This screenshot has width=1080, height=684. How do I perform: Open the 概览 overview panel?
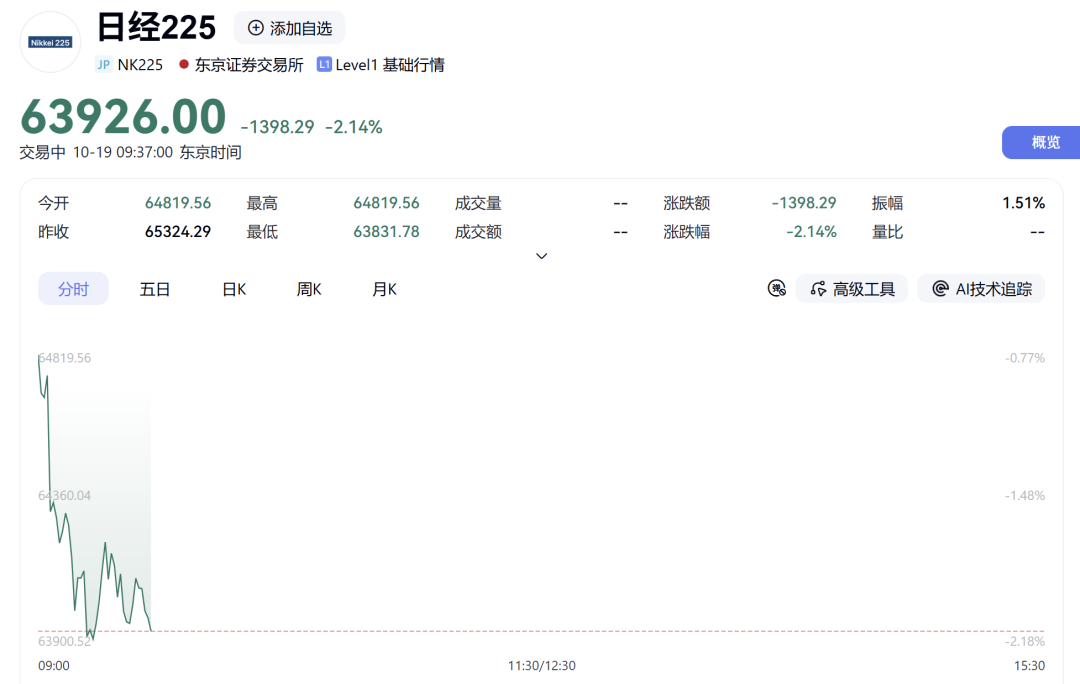1041,143
